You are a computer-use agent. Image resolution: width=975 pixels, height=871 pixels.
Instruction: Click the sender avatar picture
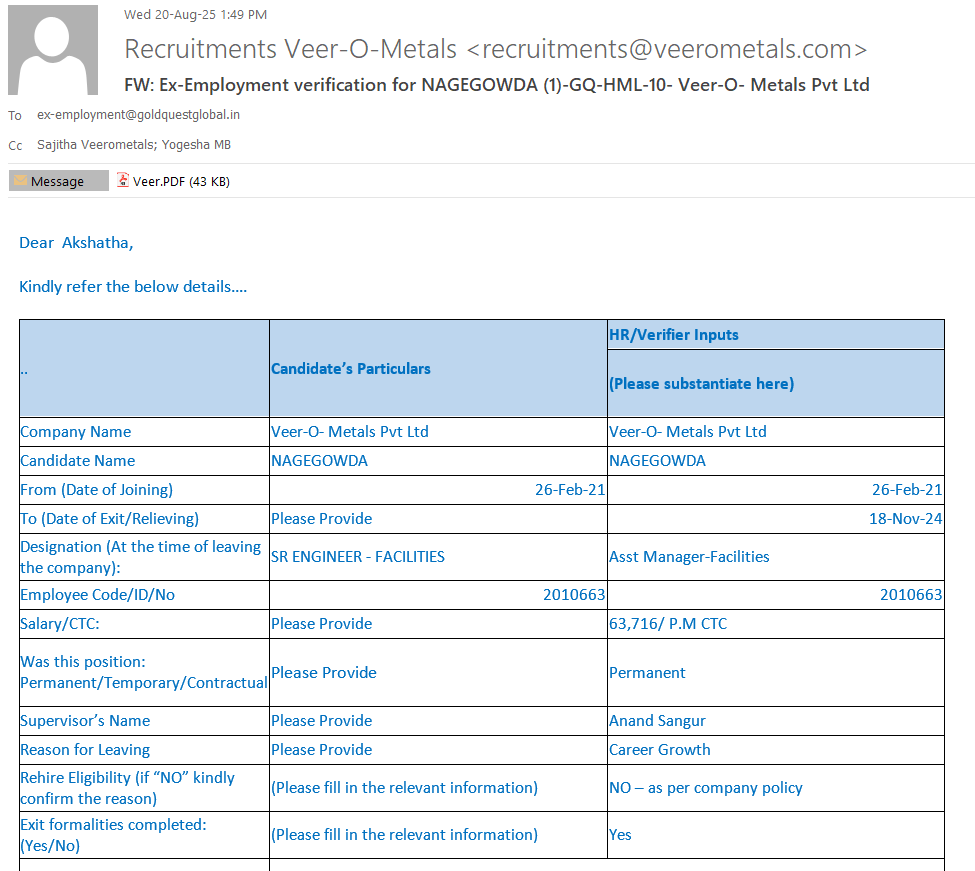point(53,50)
